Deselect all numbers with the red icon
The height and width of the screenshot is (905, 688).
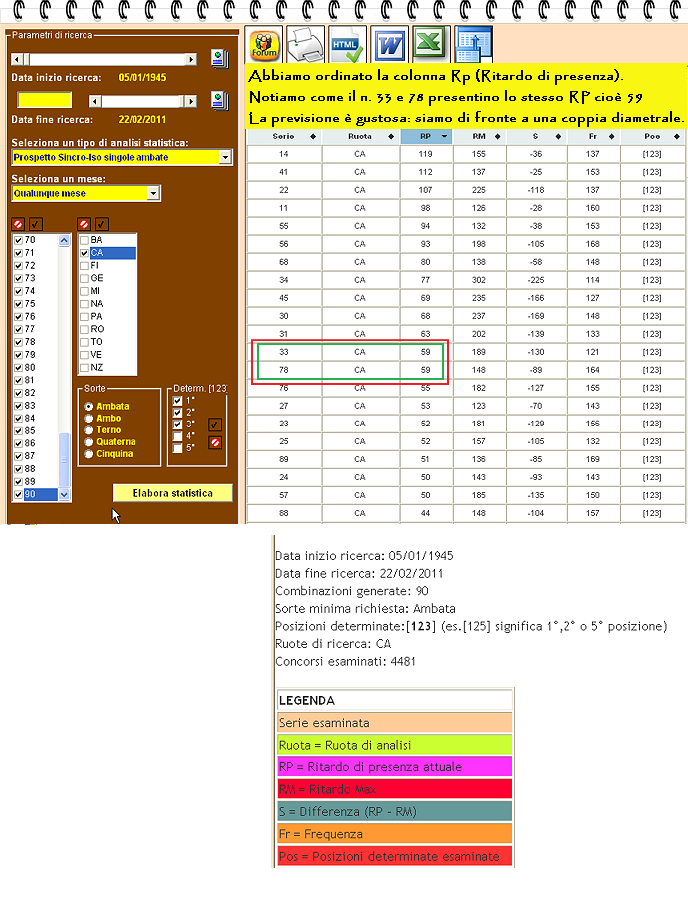click(x=18, y=224)
